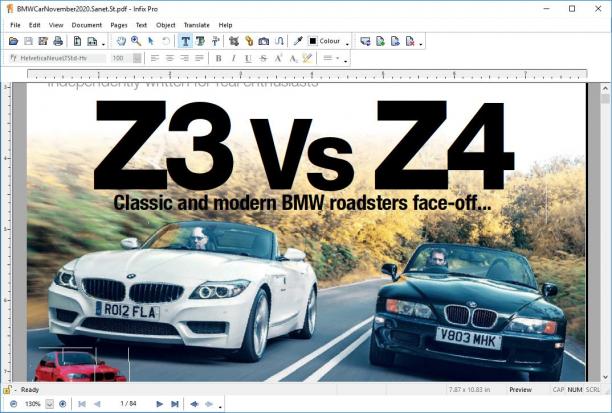Open the Help menu
Viewport: 612px width, 413px height.
pyautogui.click(x=225, y=25)
